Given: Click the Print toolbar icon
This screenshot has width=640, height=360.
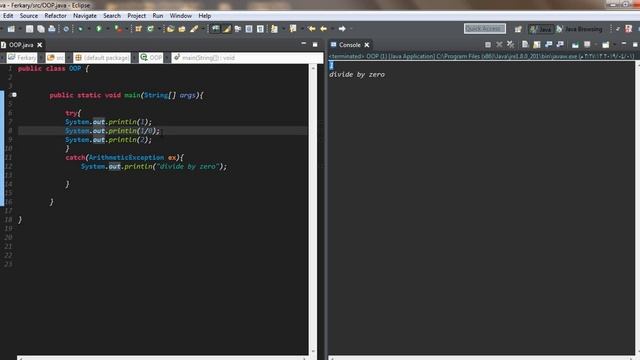Looking at the screenshot, I should click(x=52, y=29).
